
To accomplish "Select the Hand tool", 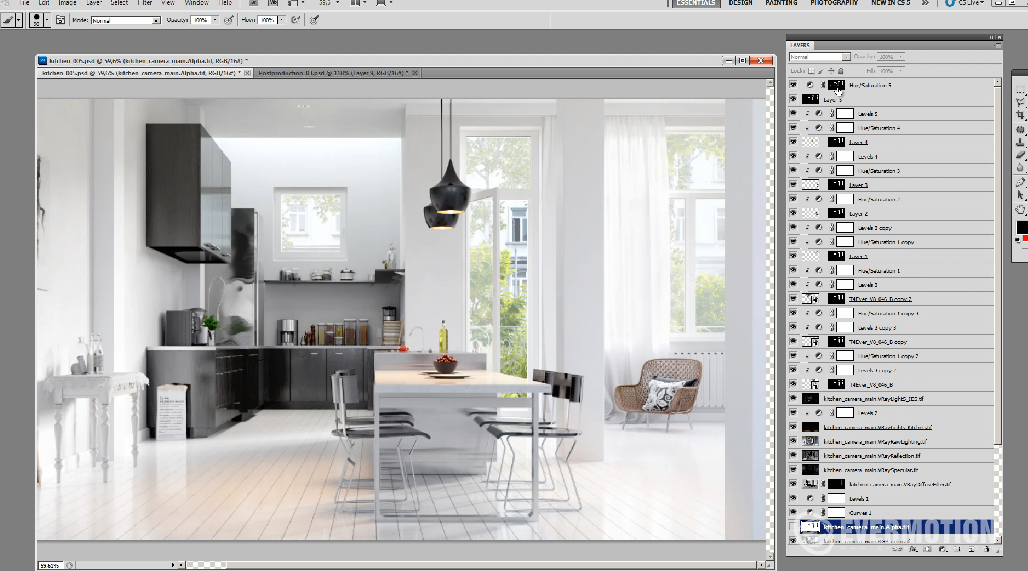I will 1021,210.
